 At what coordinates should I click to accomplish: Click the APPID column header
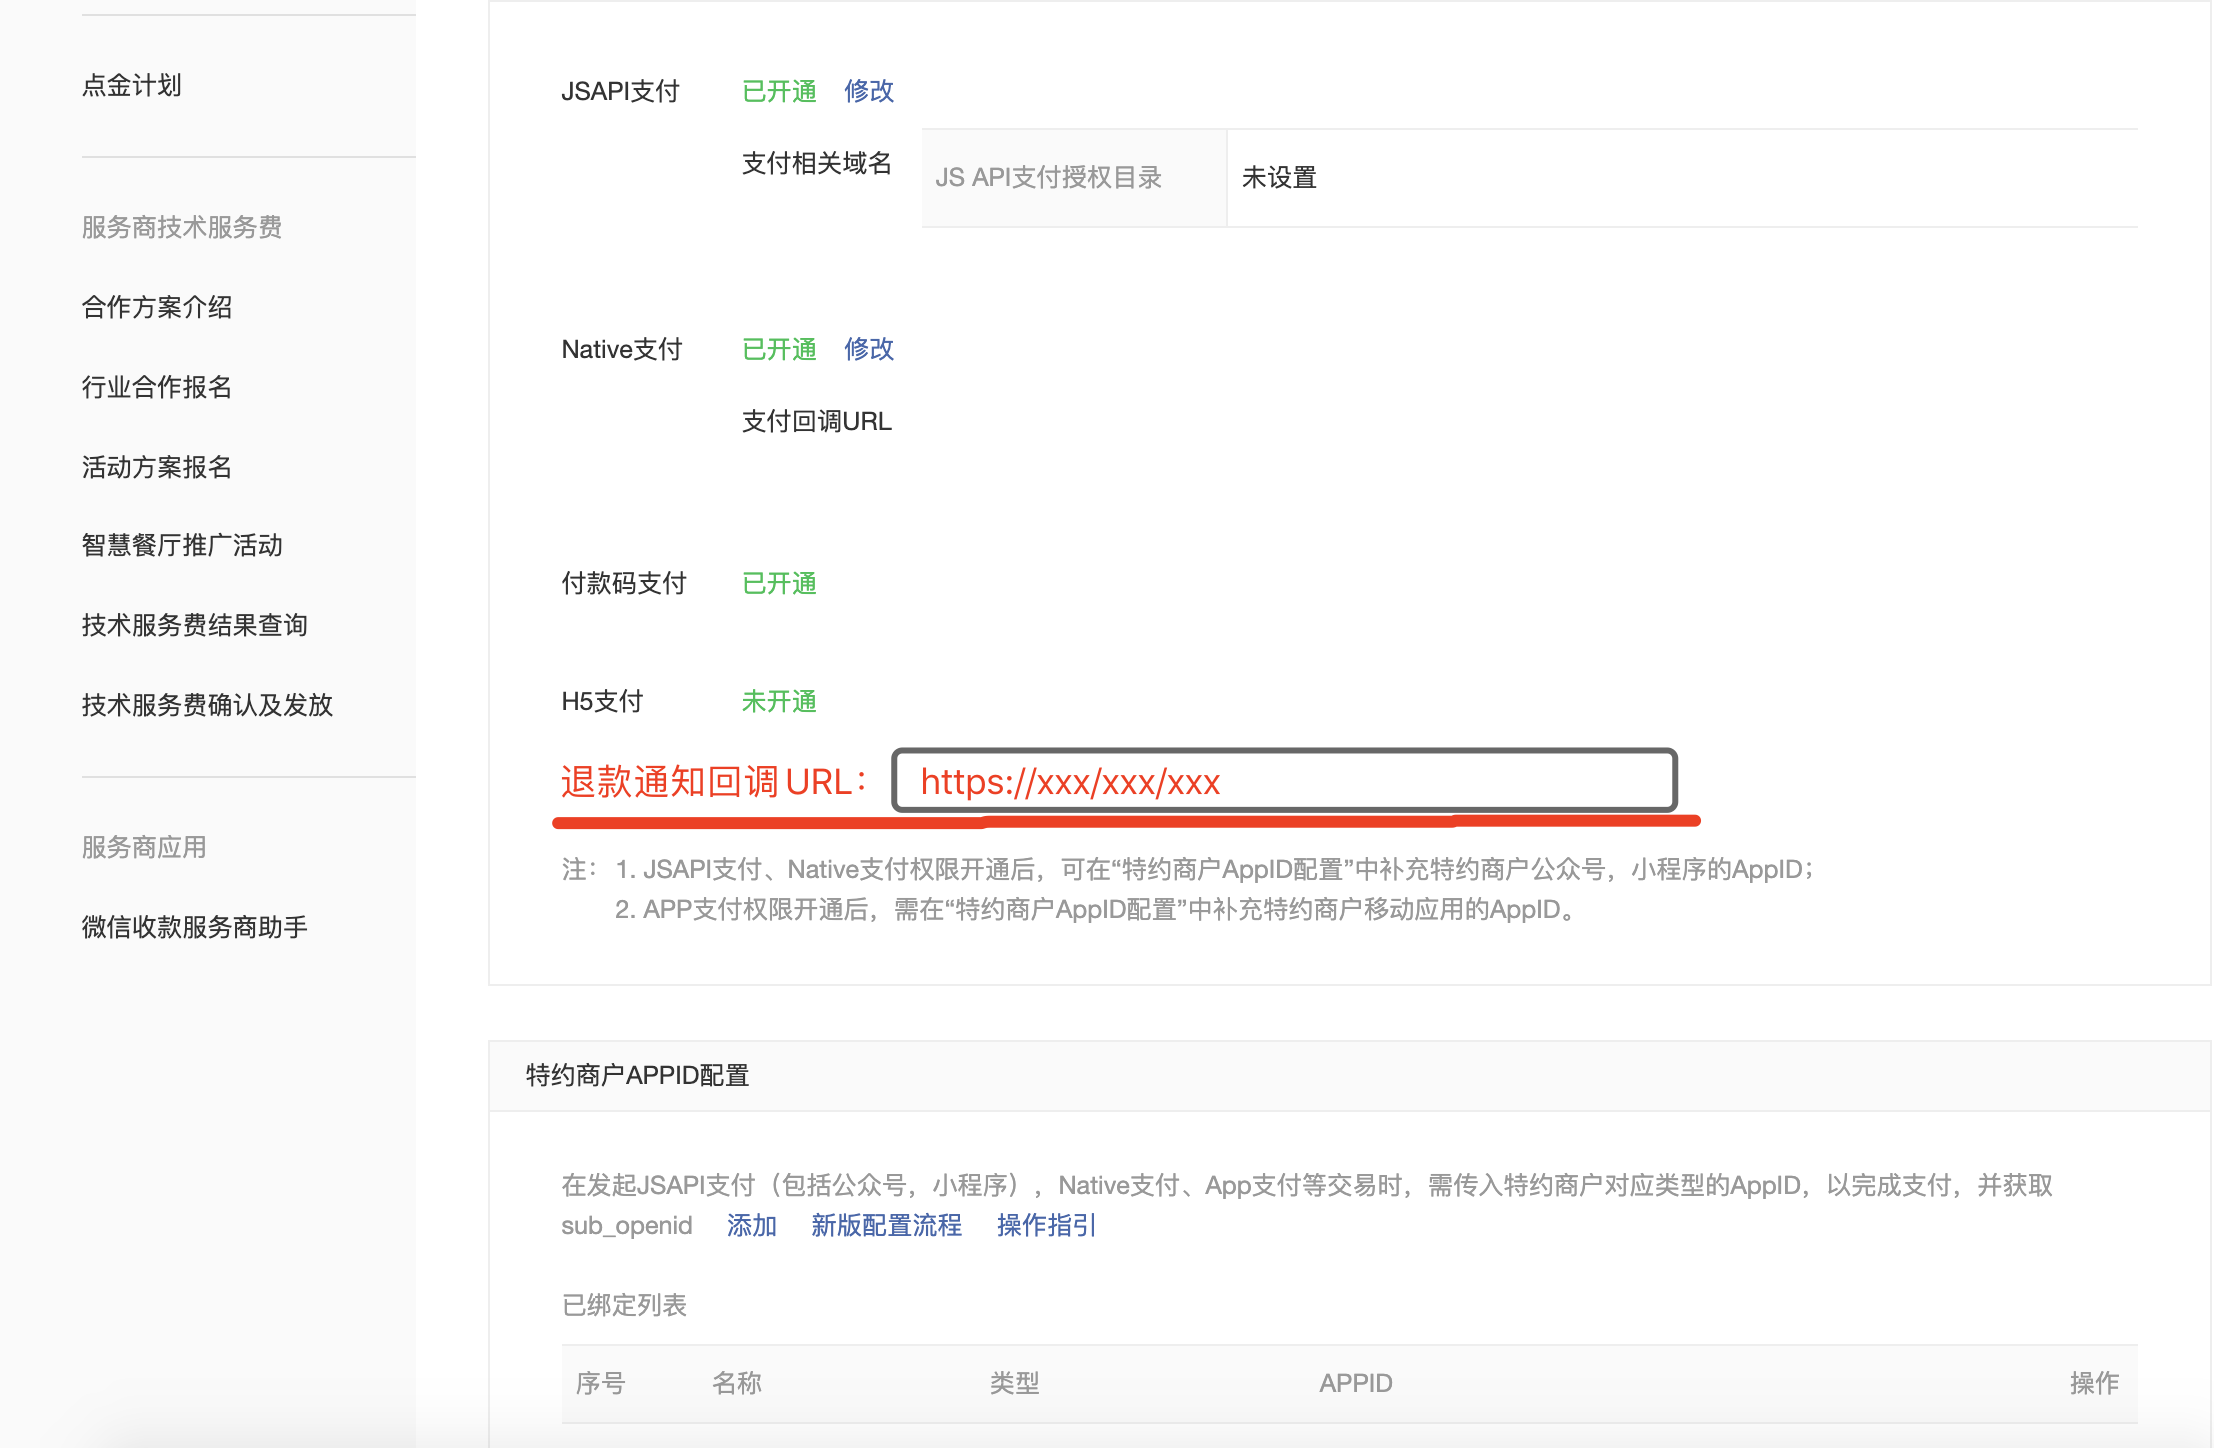tap(1355, 1383)
